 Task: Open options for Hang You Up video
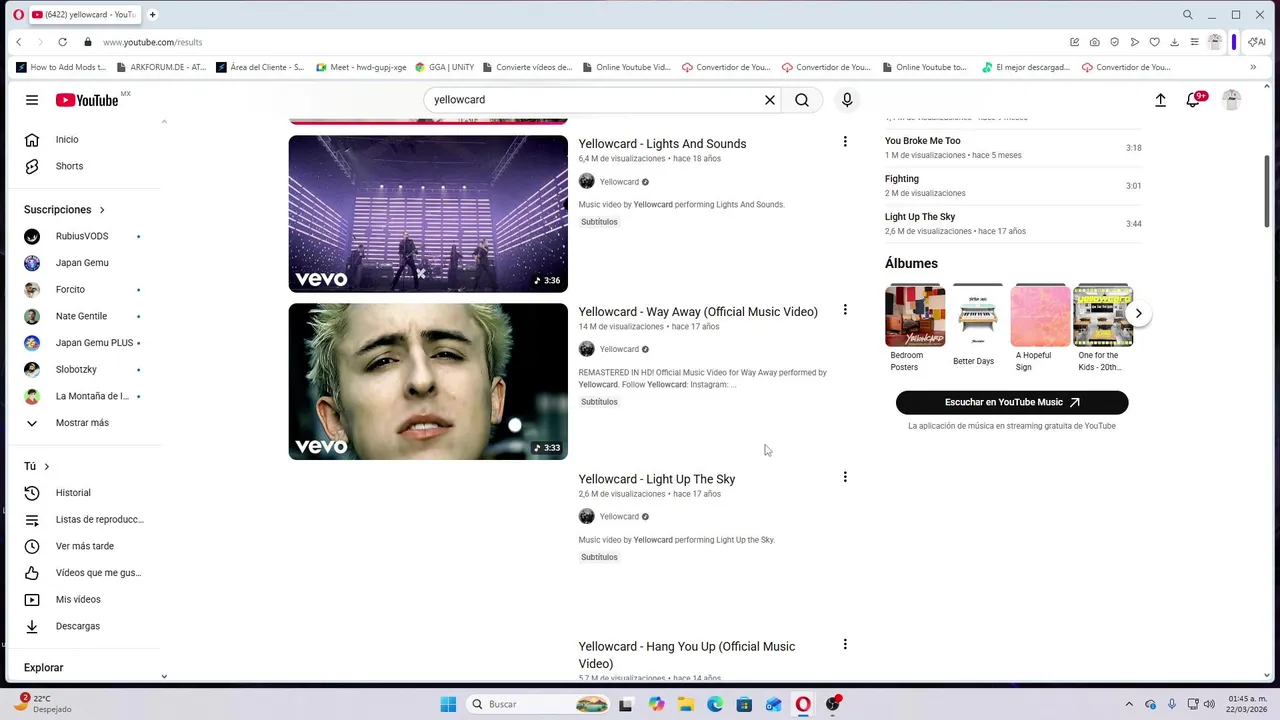[845, 645]
